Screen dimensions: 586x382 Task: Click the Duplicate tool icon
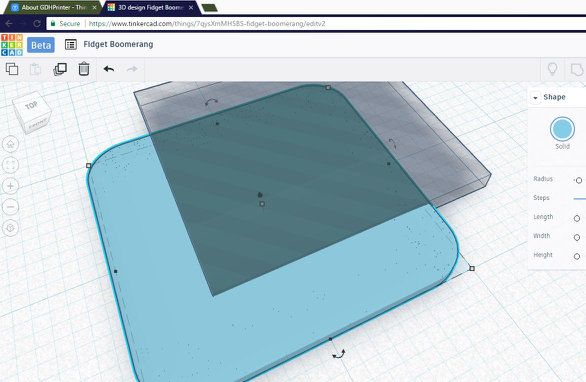(x=60, y=69)
